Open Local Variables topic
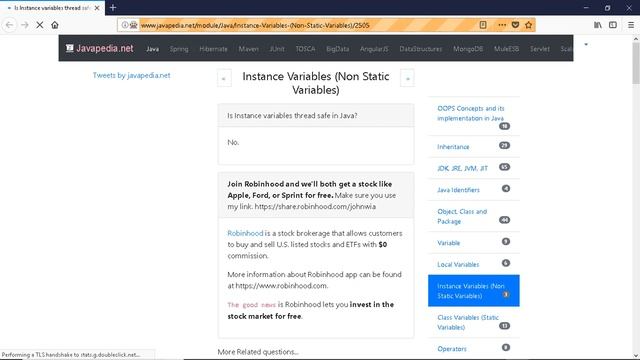This screenshot has width=640, height=360. pyautogui.click(x=458, y=264)
